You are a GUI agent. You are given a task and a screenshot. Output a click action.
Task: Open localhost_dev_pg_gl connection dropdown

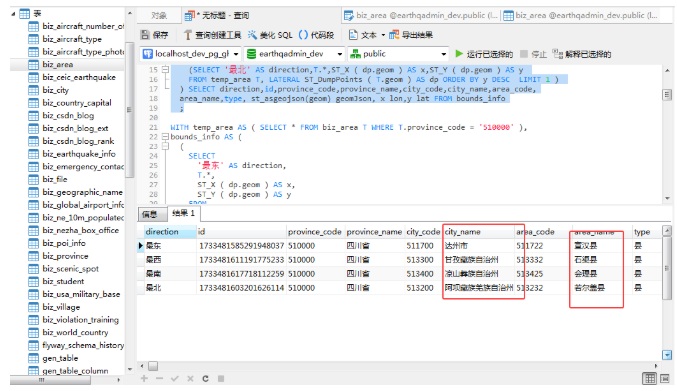point(236,54)
